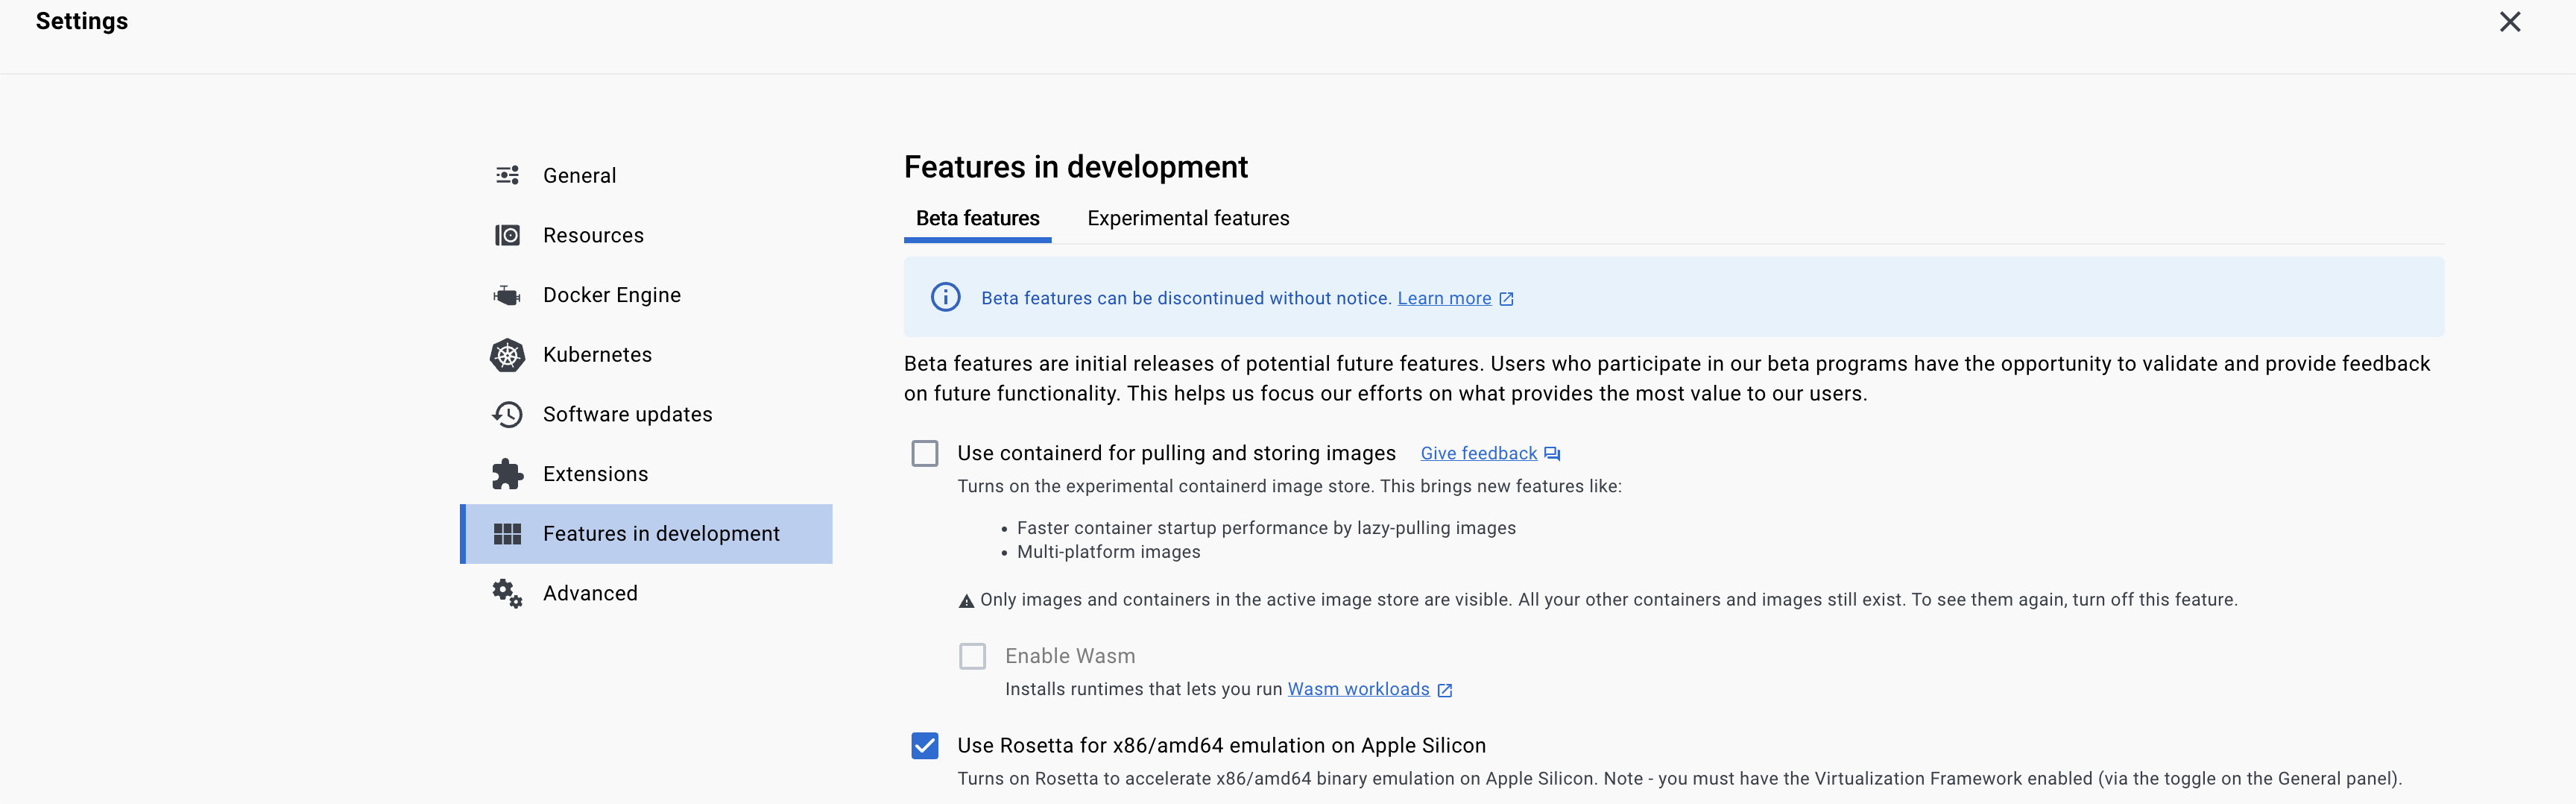
Task: Click 'Installs runtimes that lets you run' text
Action: coord(1143,689)
